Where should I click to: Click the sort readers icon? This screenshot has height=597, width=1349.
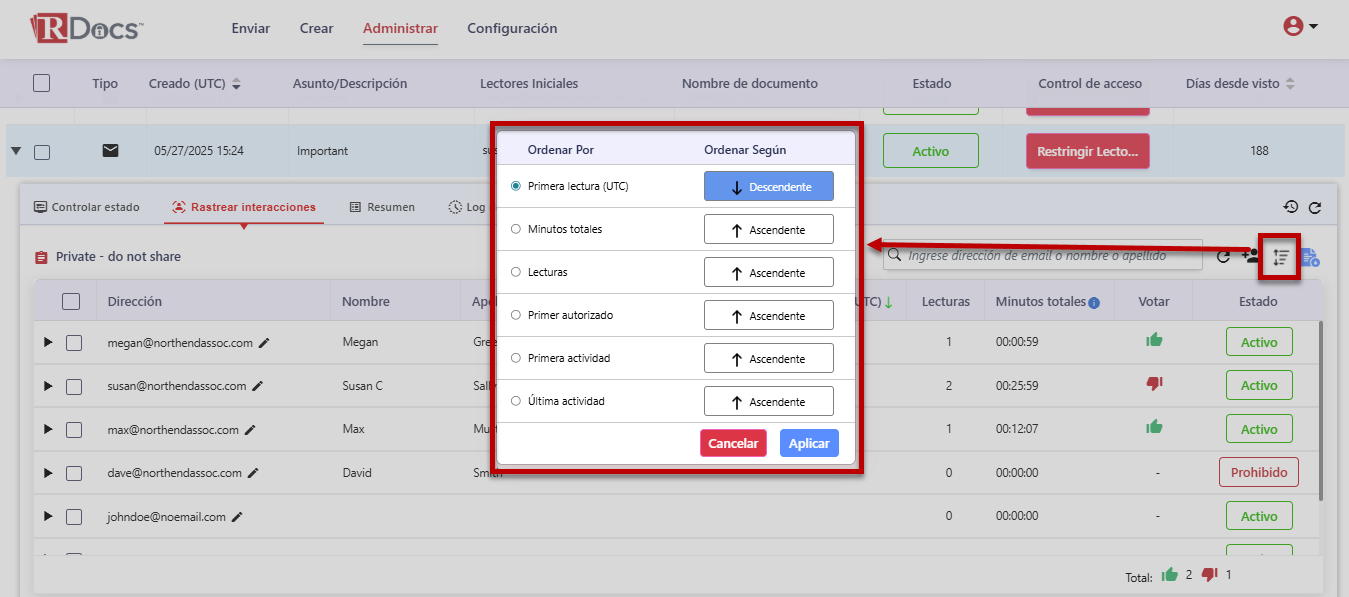click(1280, 257)
